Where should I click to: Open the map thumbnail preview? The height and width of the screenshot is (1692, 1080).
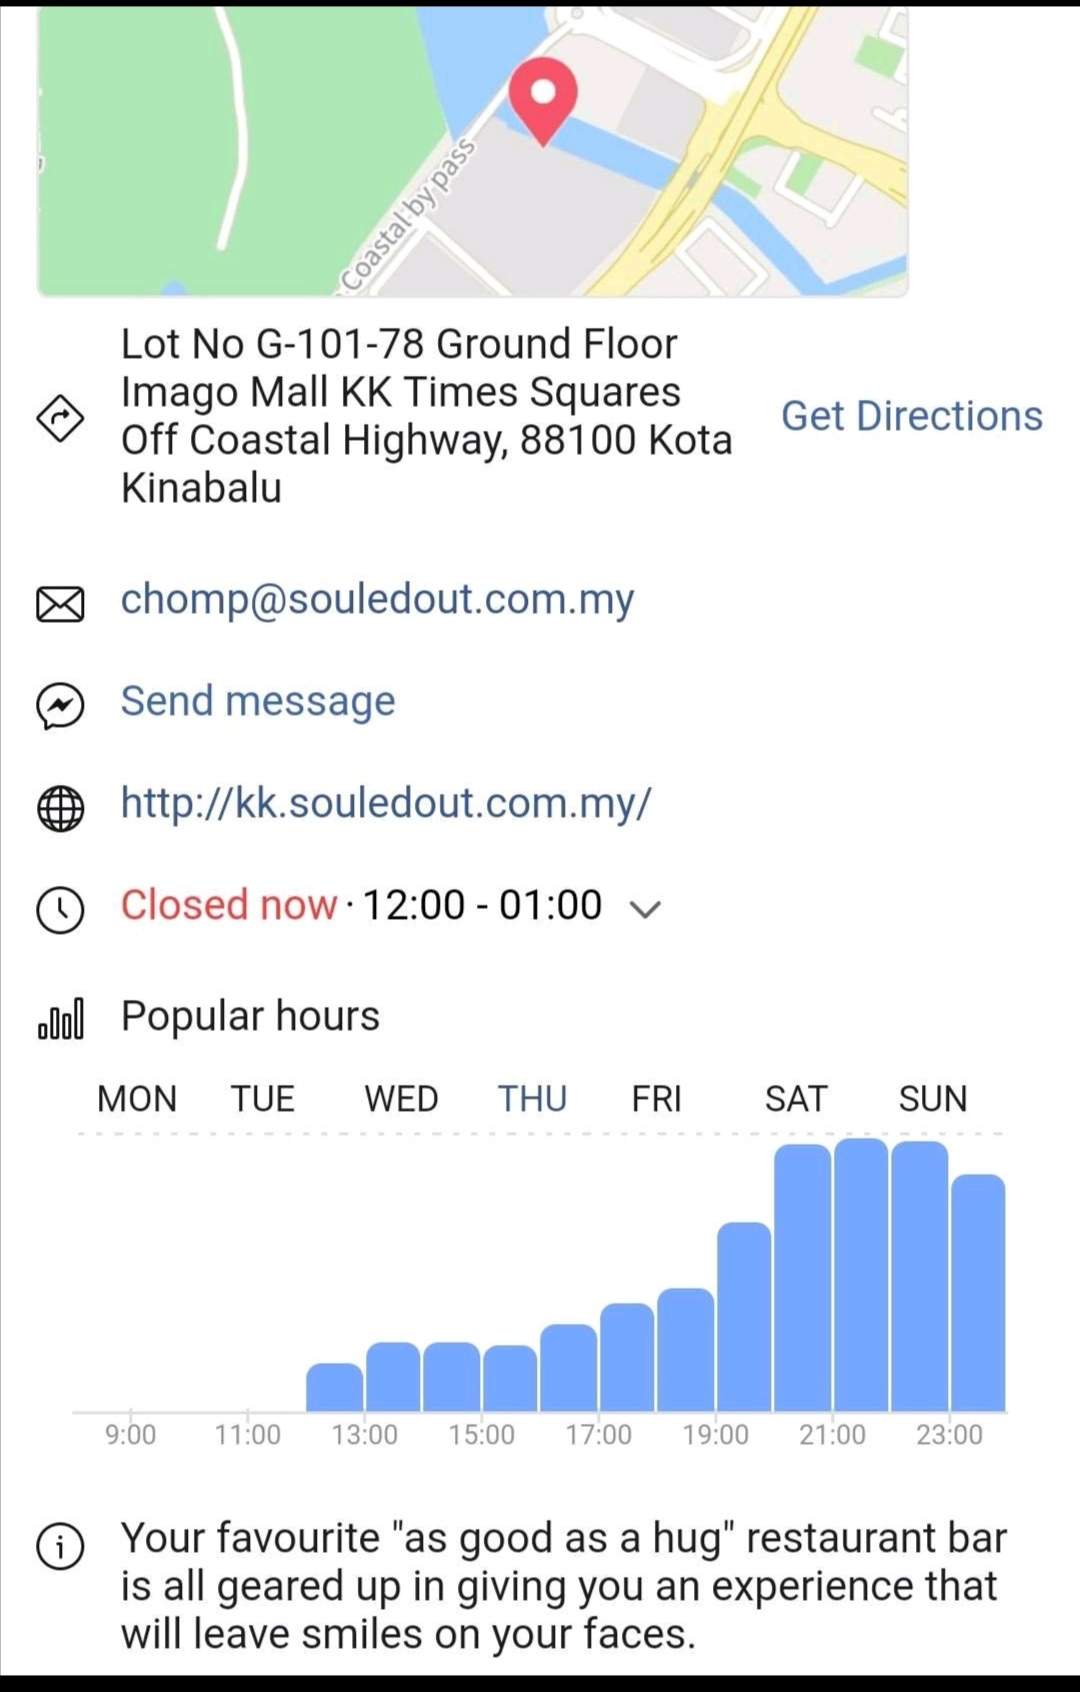(x=472, y=151)
